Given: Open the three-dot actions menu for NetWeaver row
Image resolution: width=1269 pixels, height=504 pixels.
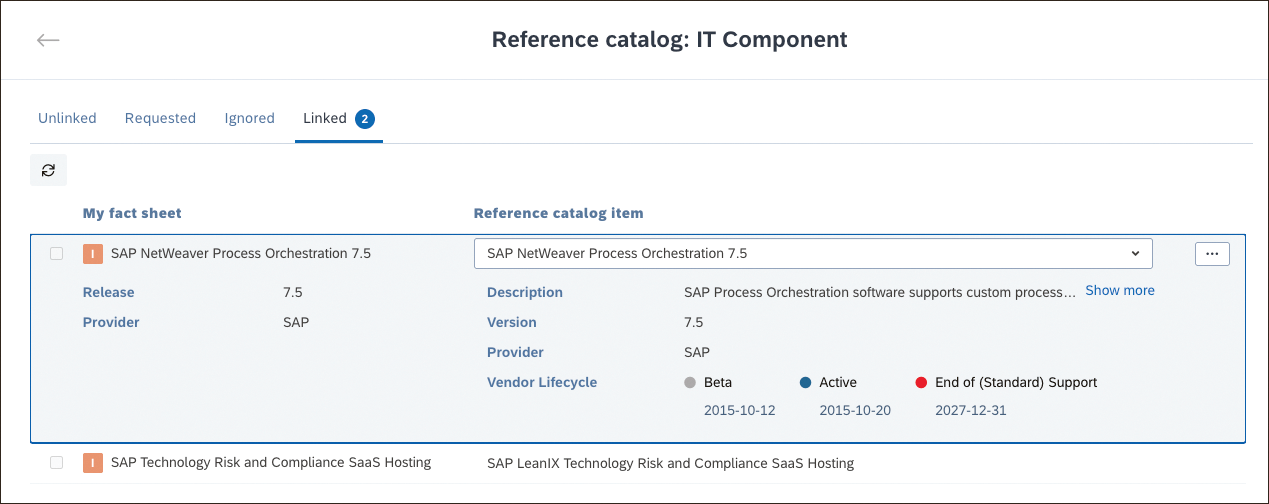Looking at the screenshot, I should pyautogui.click(x=1212, y=254).
